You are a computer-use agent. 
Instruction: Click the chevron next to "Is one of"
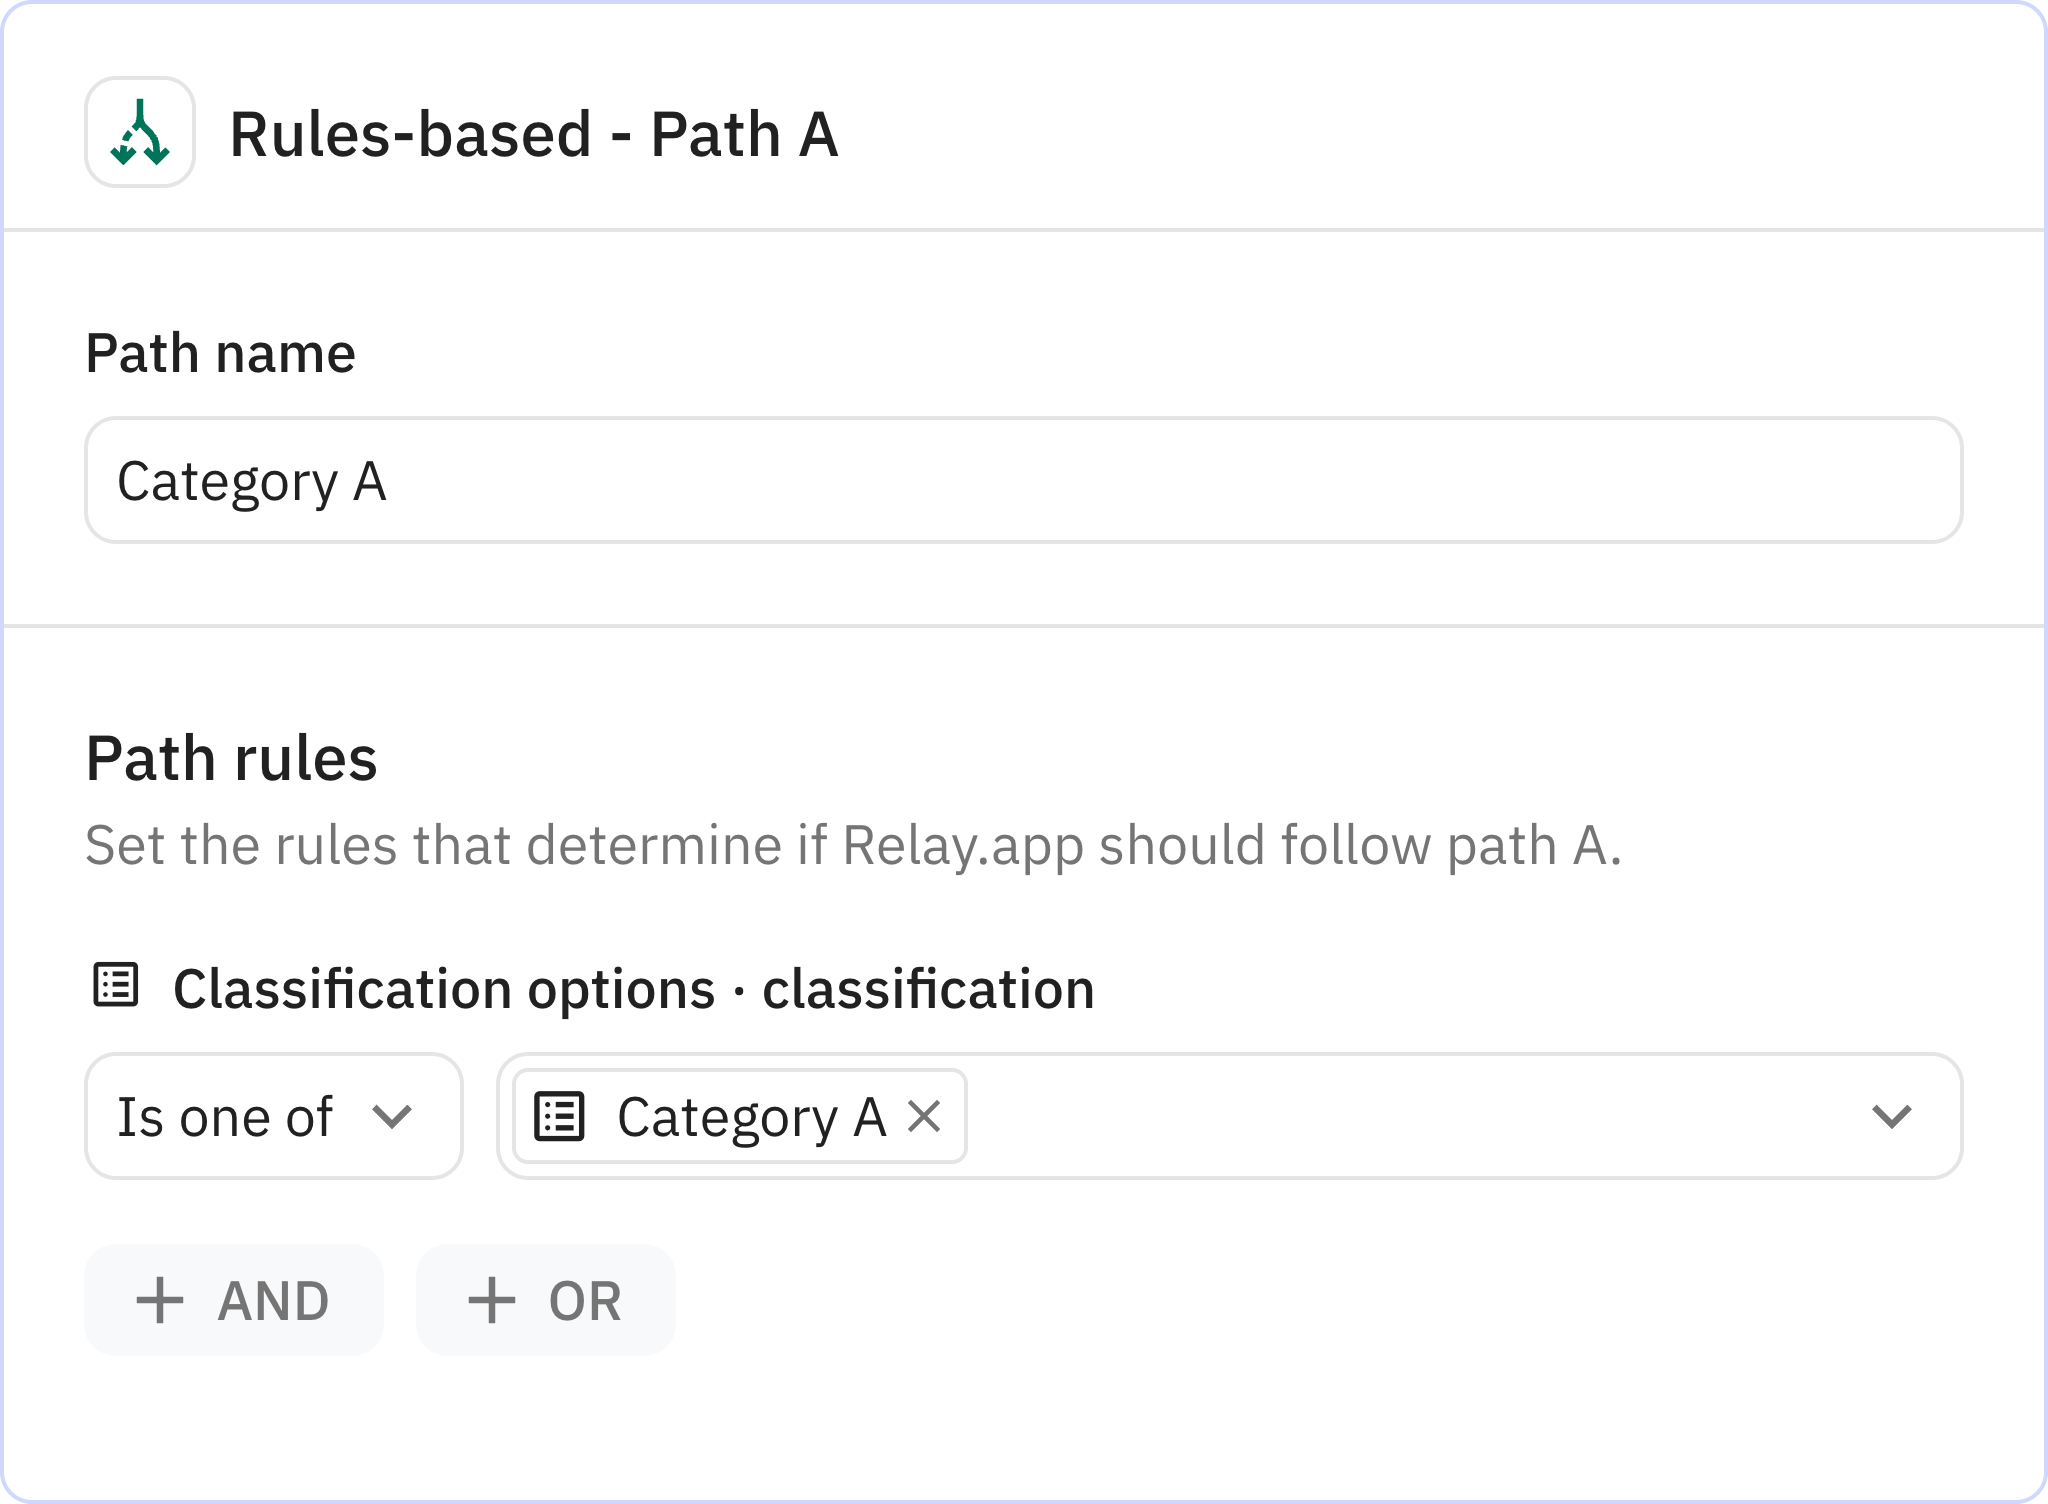coord(392,1116)
